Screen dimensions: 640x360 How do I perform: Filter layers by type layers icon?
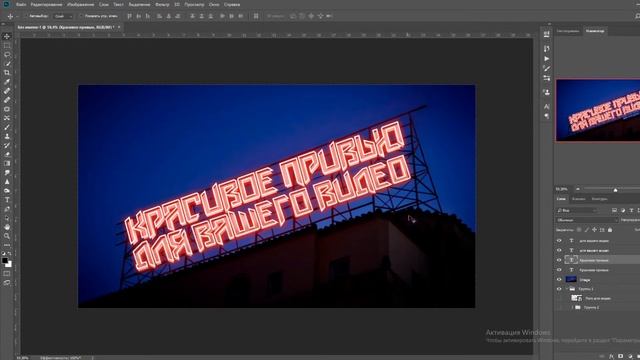point(631,210)
